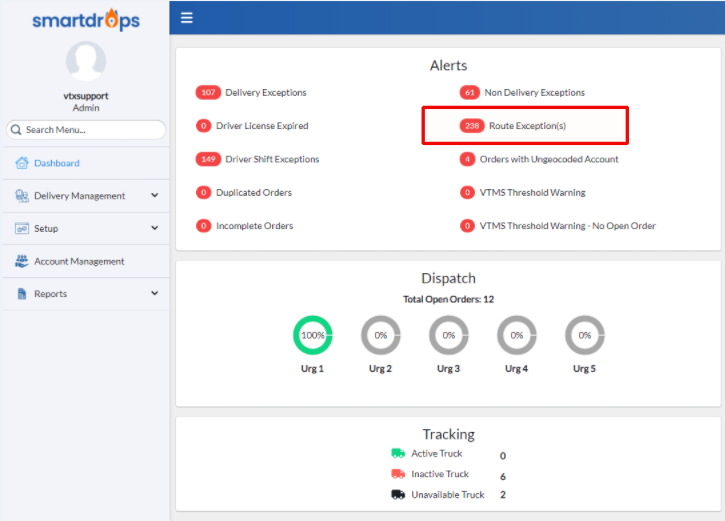Click the 0 badge for Incomplete Orders
This screenshot has width=725, height=521.
[203, 226]
